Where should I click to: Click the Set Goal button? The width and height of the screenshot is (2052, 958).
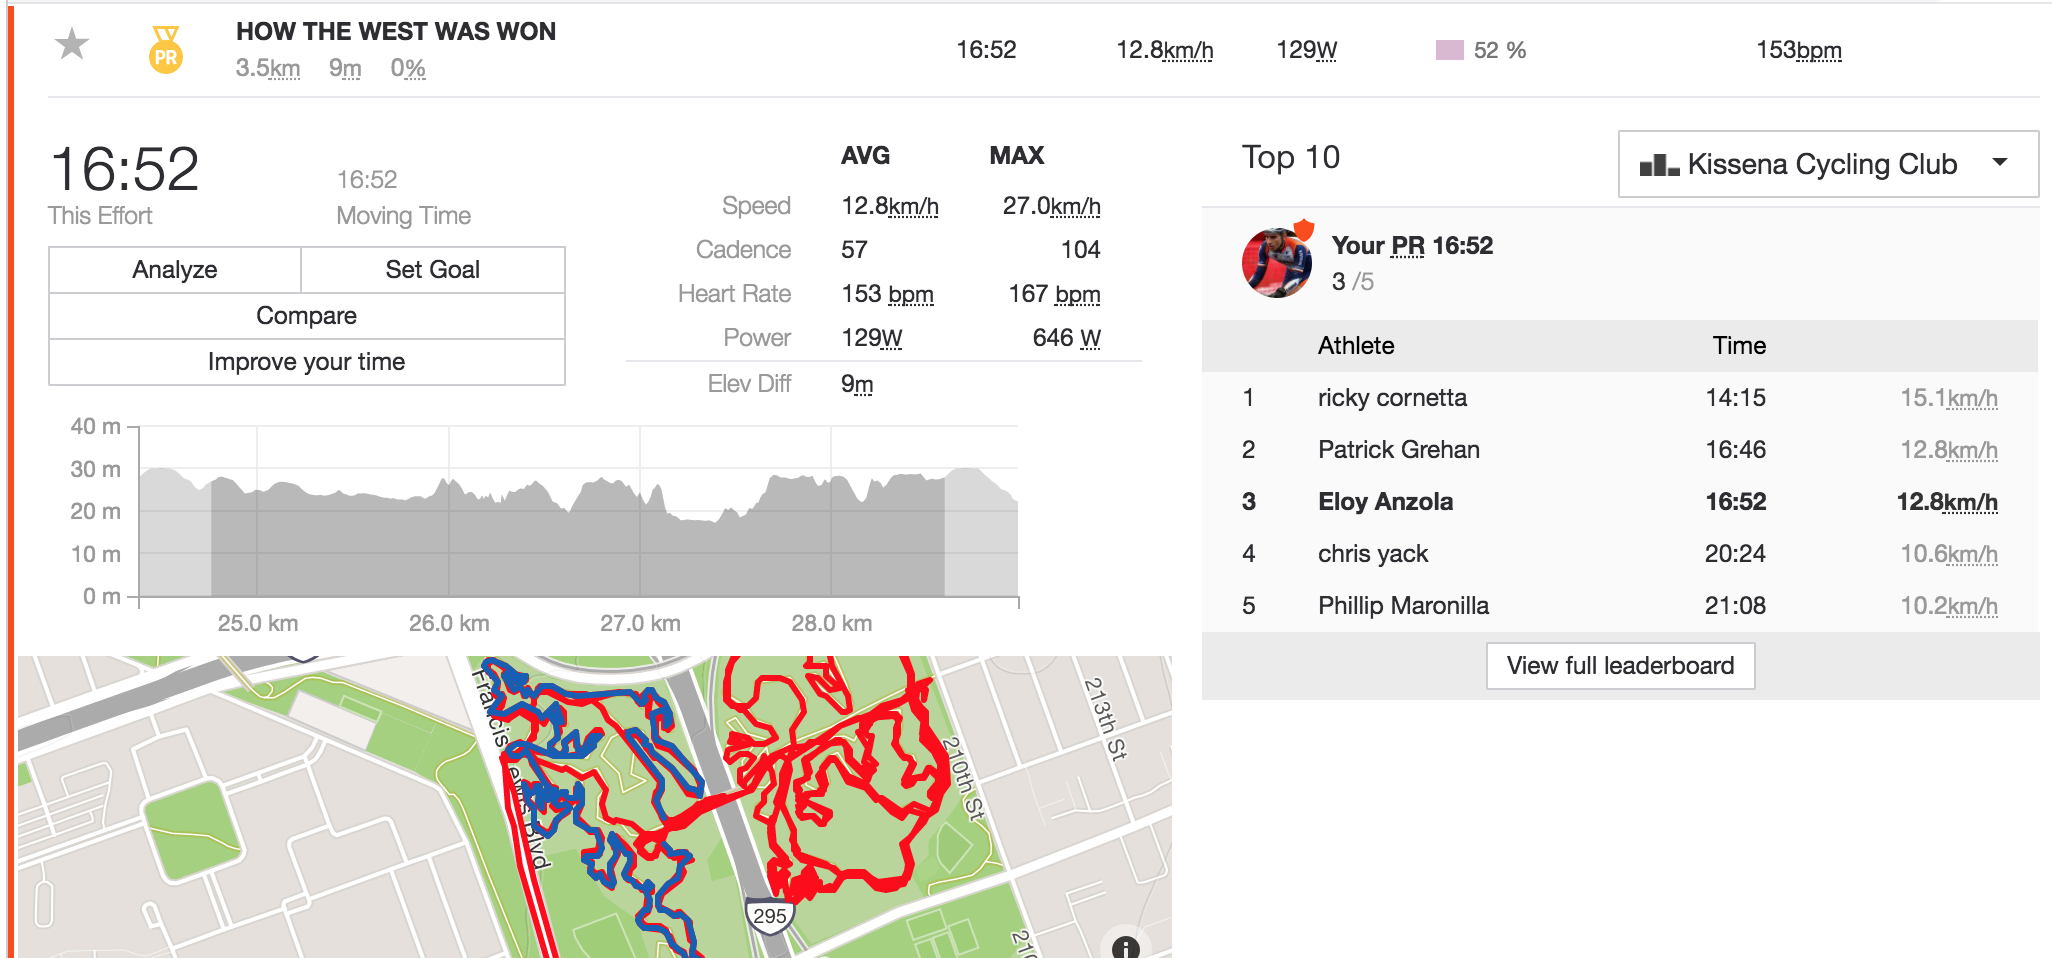(433, 270)
